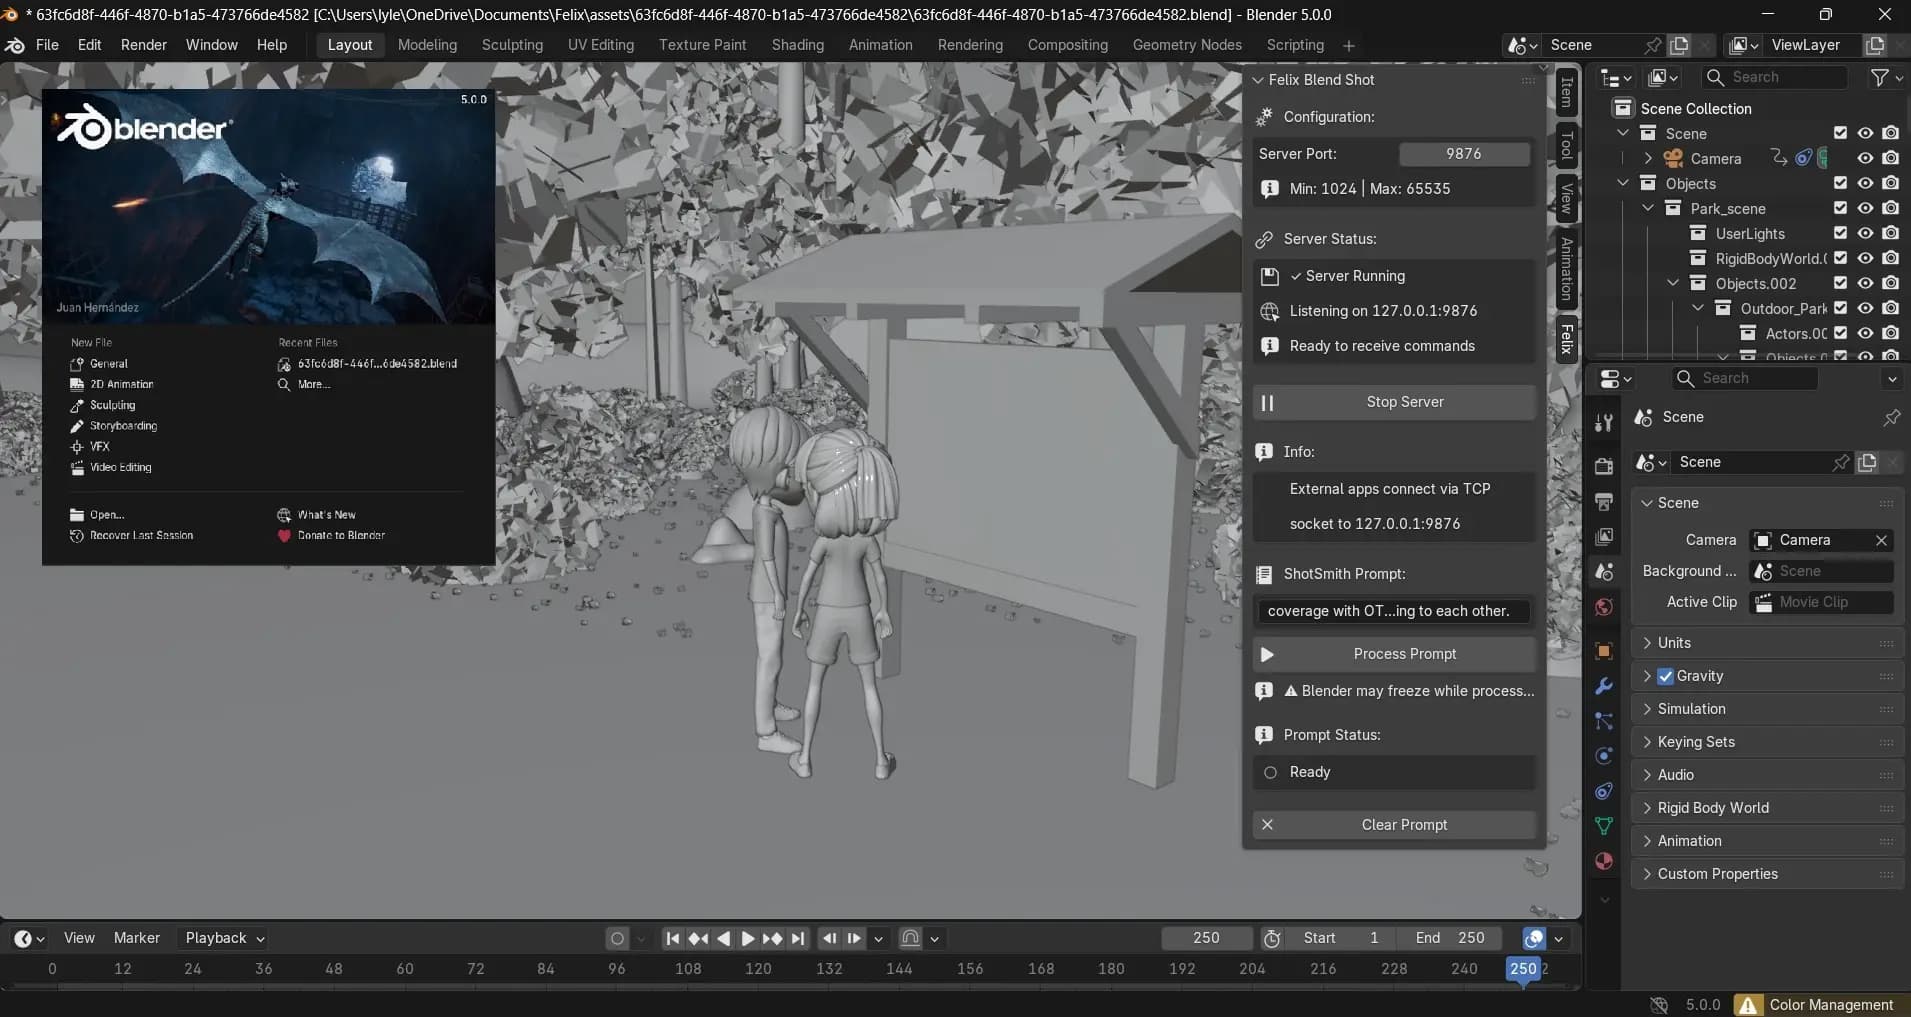Image resolution: width=1911 pixels, height=1017 pixels.
Task: Disable the Gravity checkbox
Action: click(1666, 676)
